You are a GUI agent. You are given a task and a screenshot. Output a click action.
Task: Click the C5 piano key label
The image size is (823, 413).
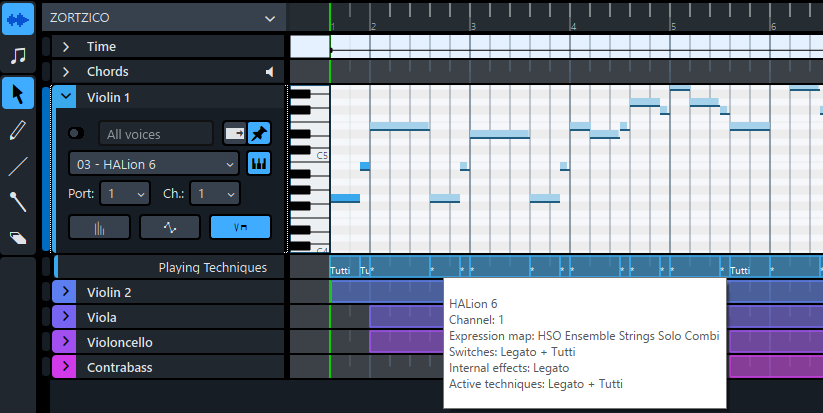point(322,155)
